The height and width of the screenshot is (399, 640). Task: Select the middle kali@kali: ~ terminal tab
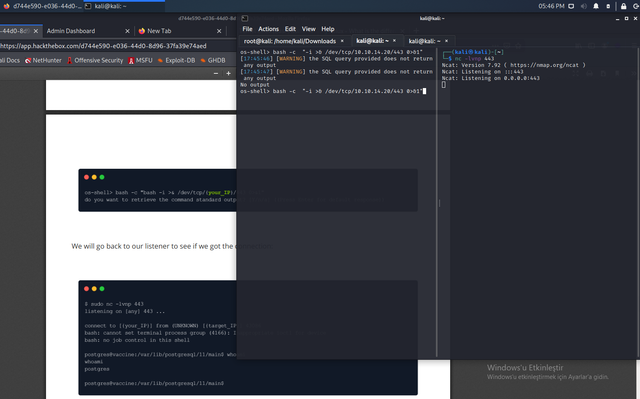[x=372, y=41]
